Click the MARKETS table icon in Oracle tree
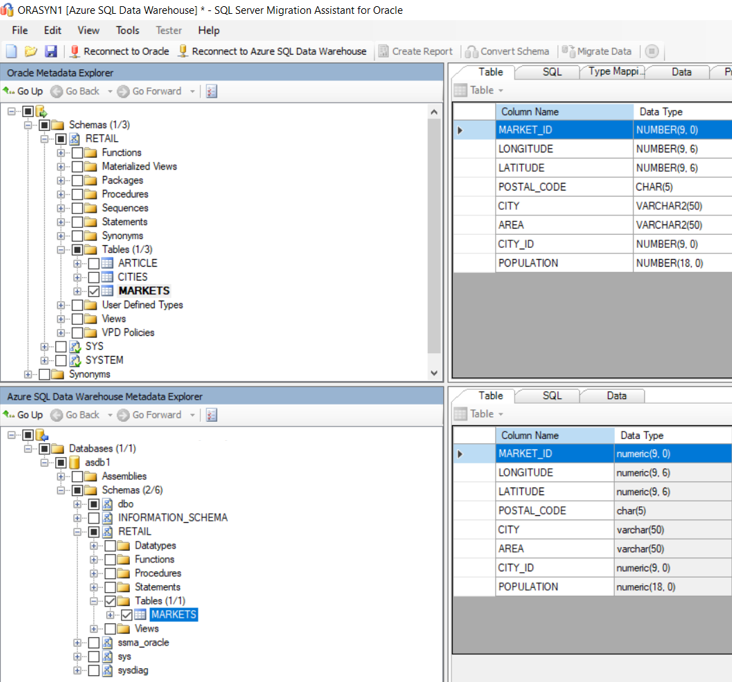Image resolution: width=732 pixels, height=682 pixels. pyautogui.click(x=107, y=291)
